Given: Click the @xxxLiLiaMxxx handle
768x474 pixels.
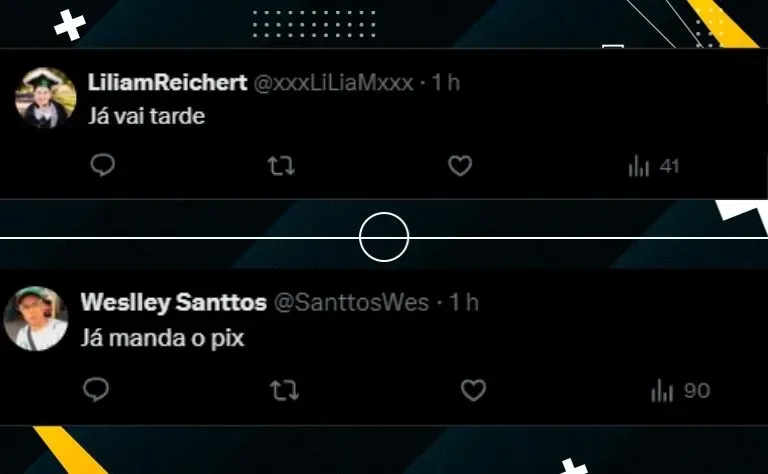Looking at the screenshot, I should click(334, 83).
